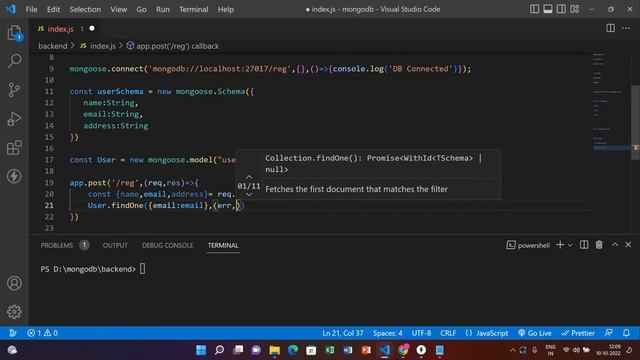Open the Edit menu

(x=53, y=9)
